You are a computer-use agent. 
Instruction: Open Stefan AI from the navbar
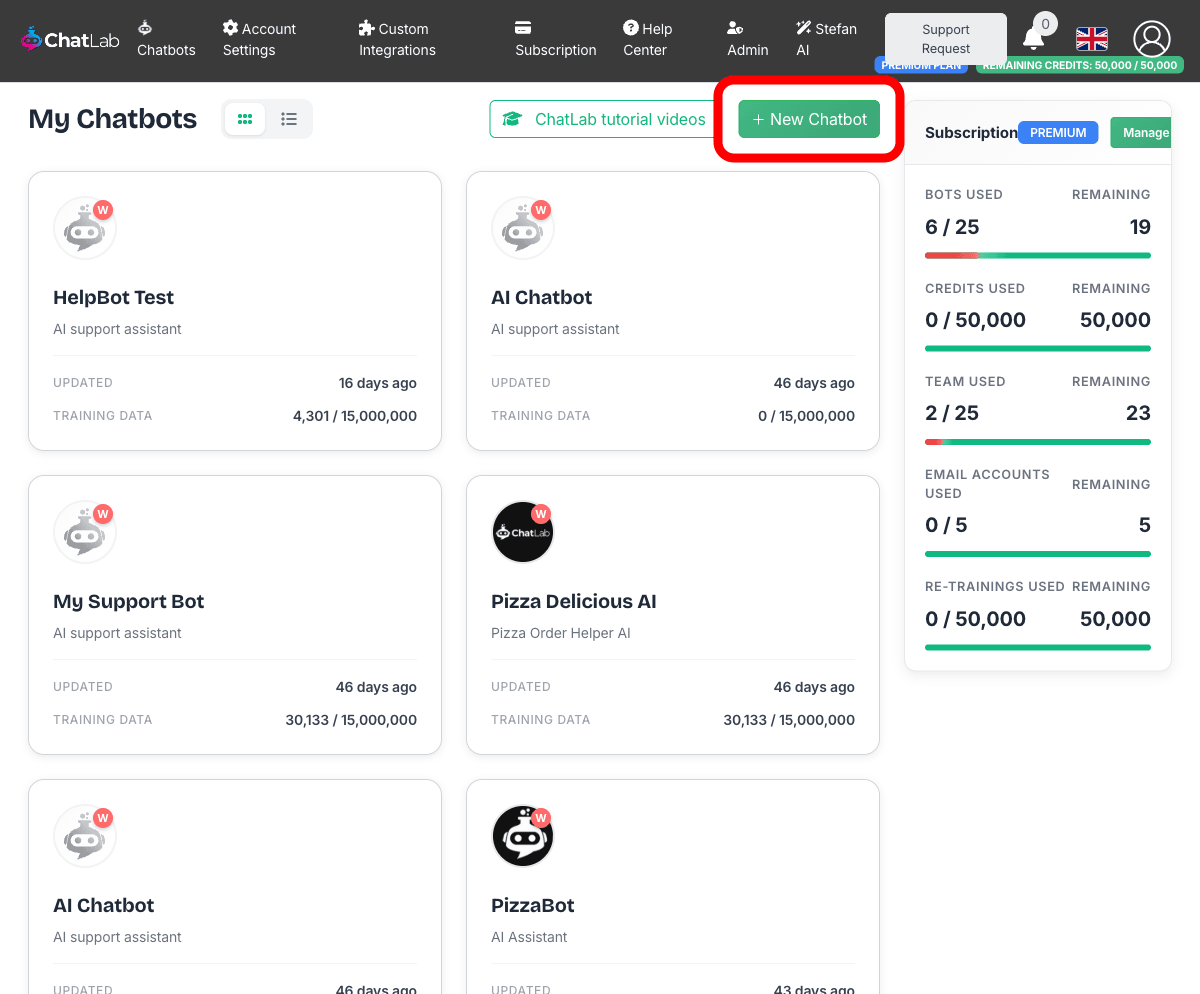[826, 40]
